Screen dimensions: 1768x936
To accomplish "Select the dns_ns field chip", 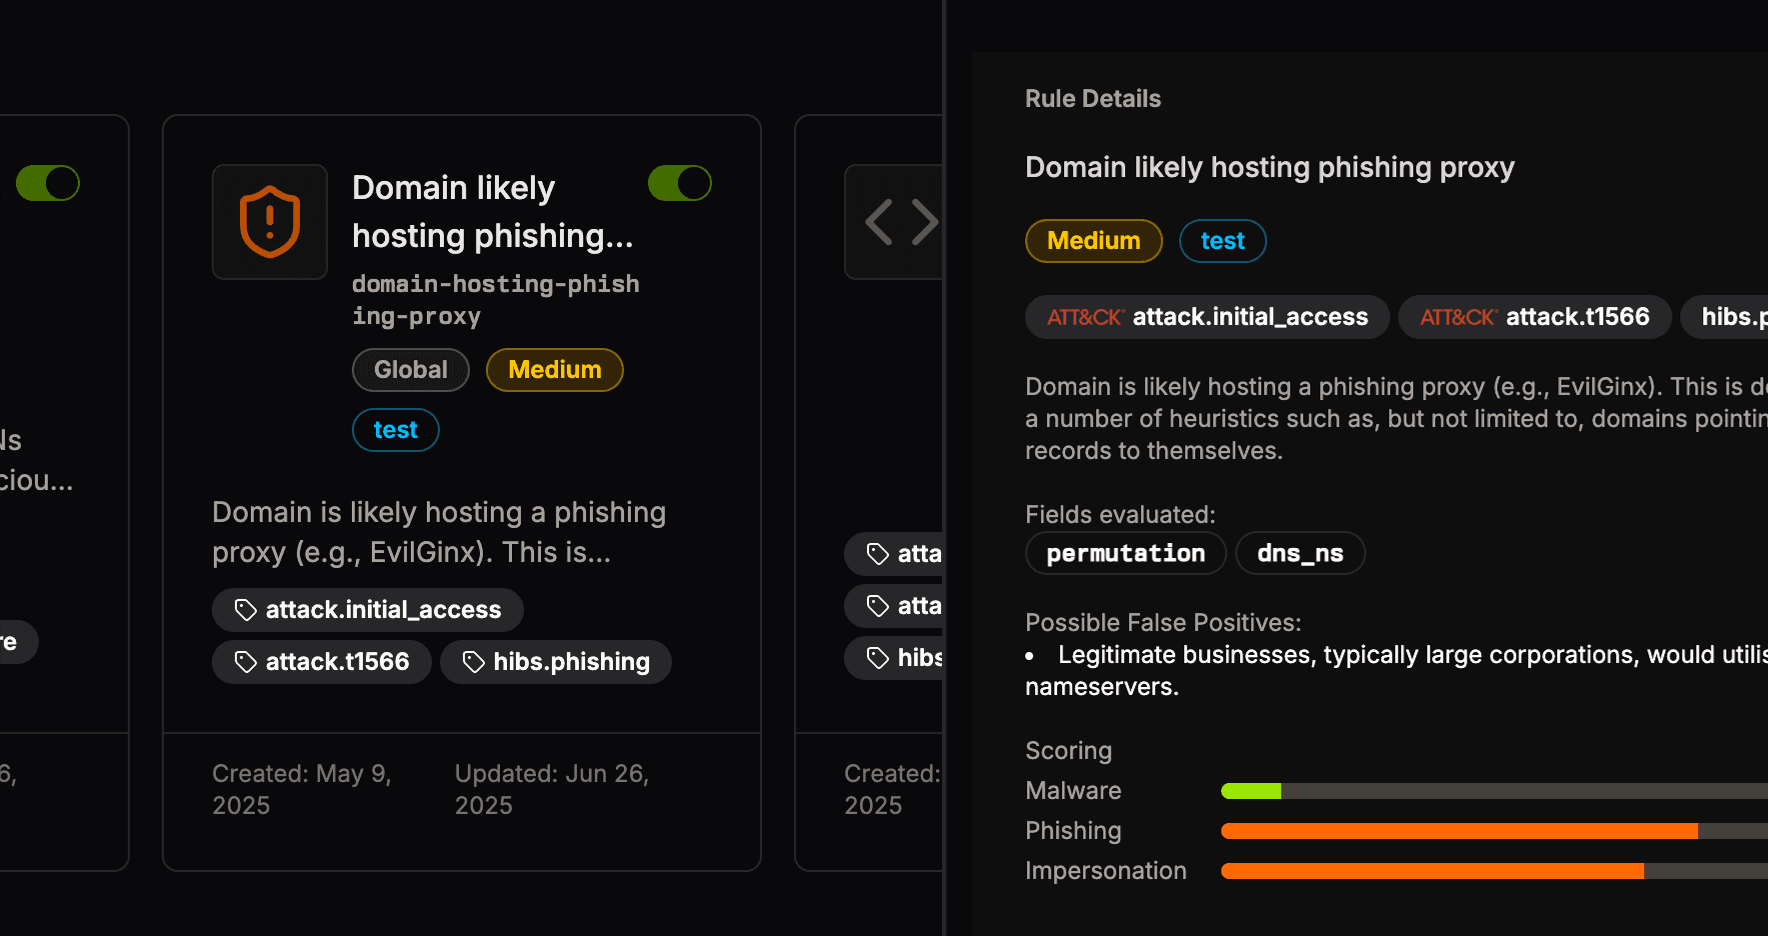I will coord(1300,553).
